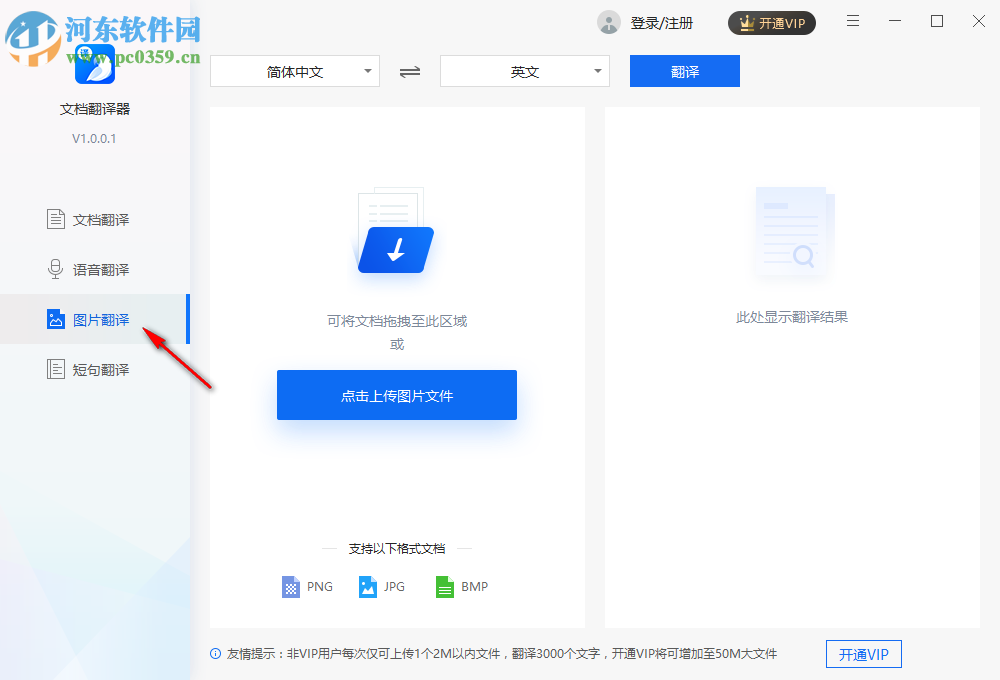The width and height of the screenshot is (1000, 680).
Task: Open the 登录/注册 login menu
Action: tap(661, 22)
